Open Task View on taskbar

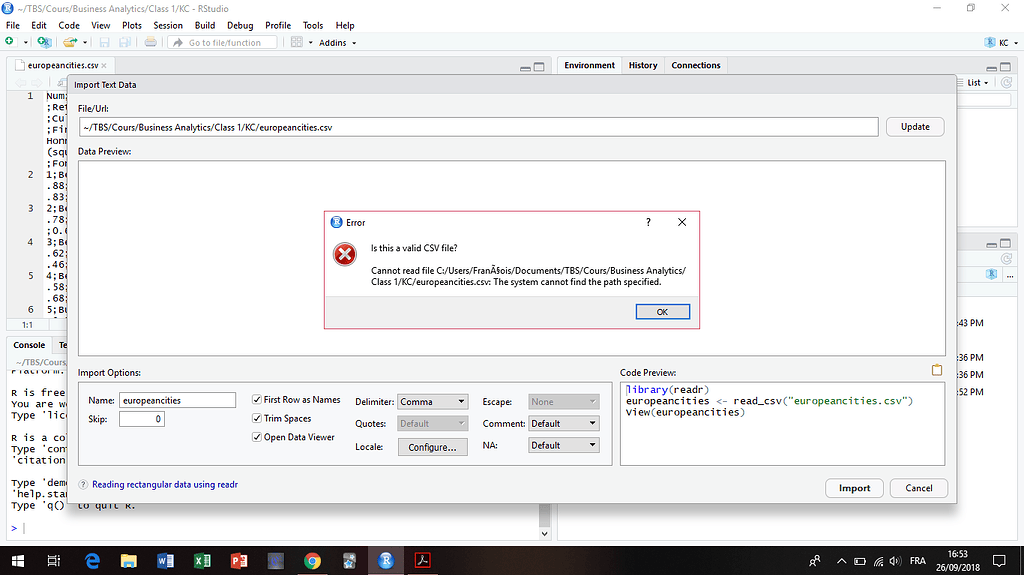[x=54, y=561]
